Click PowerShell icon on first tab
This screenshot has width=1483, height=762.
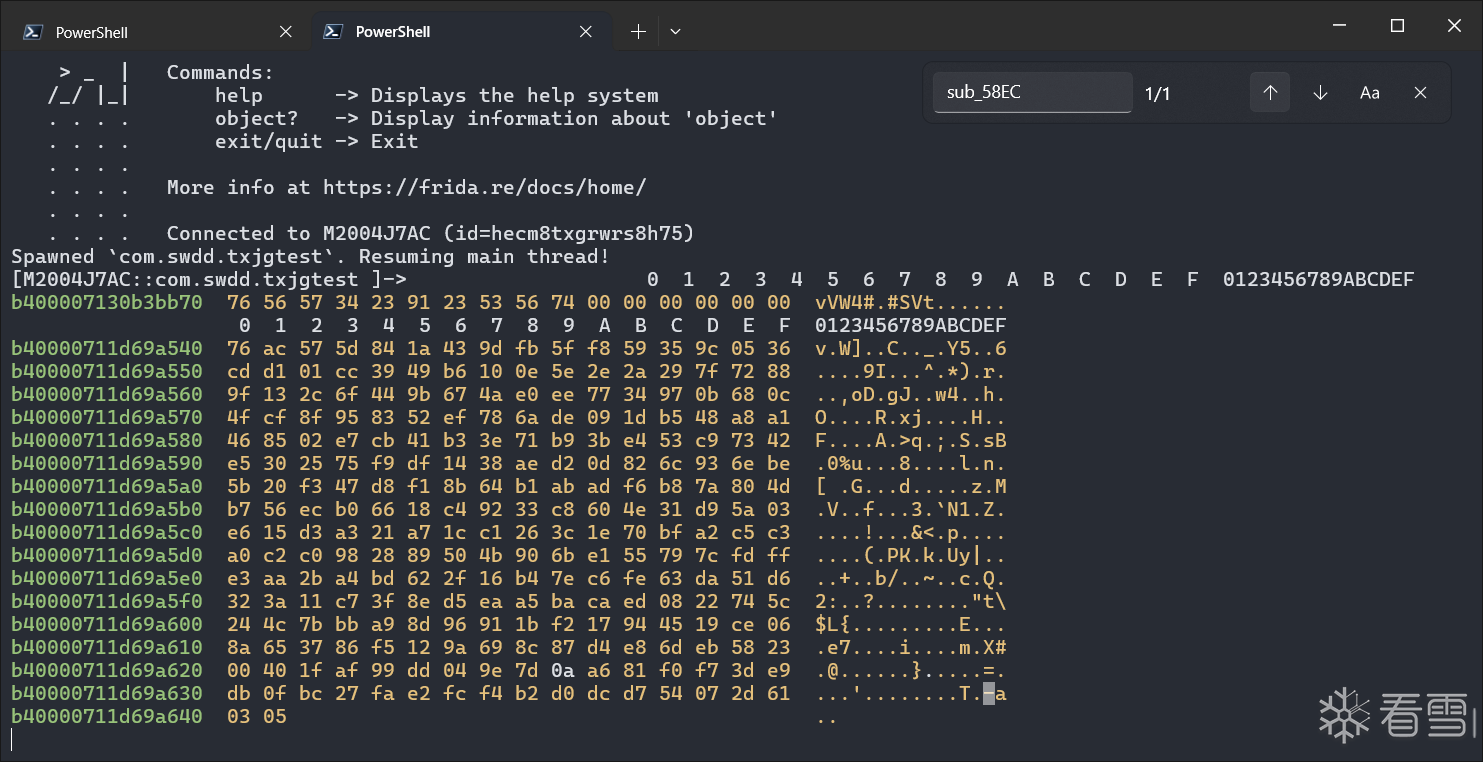pos(33,32)
